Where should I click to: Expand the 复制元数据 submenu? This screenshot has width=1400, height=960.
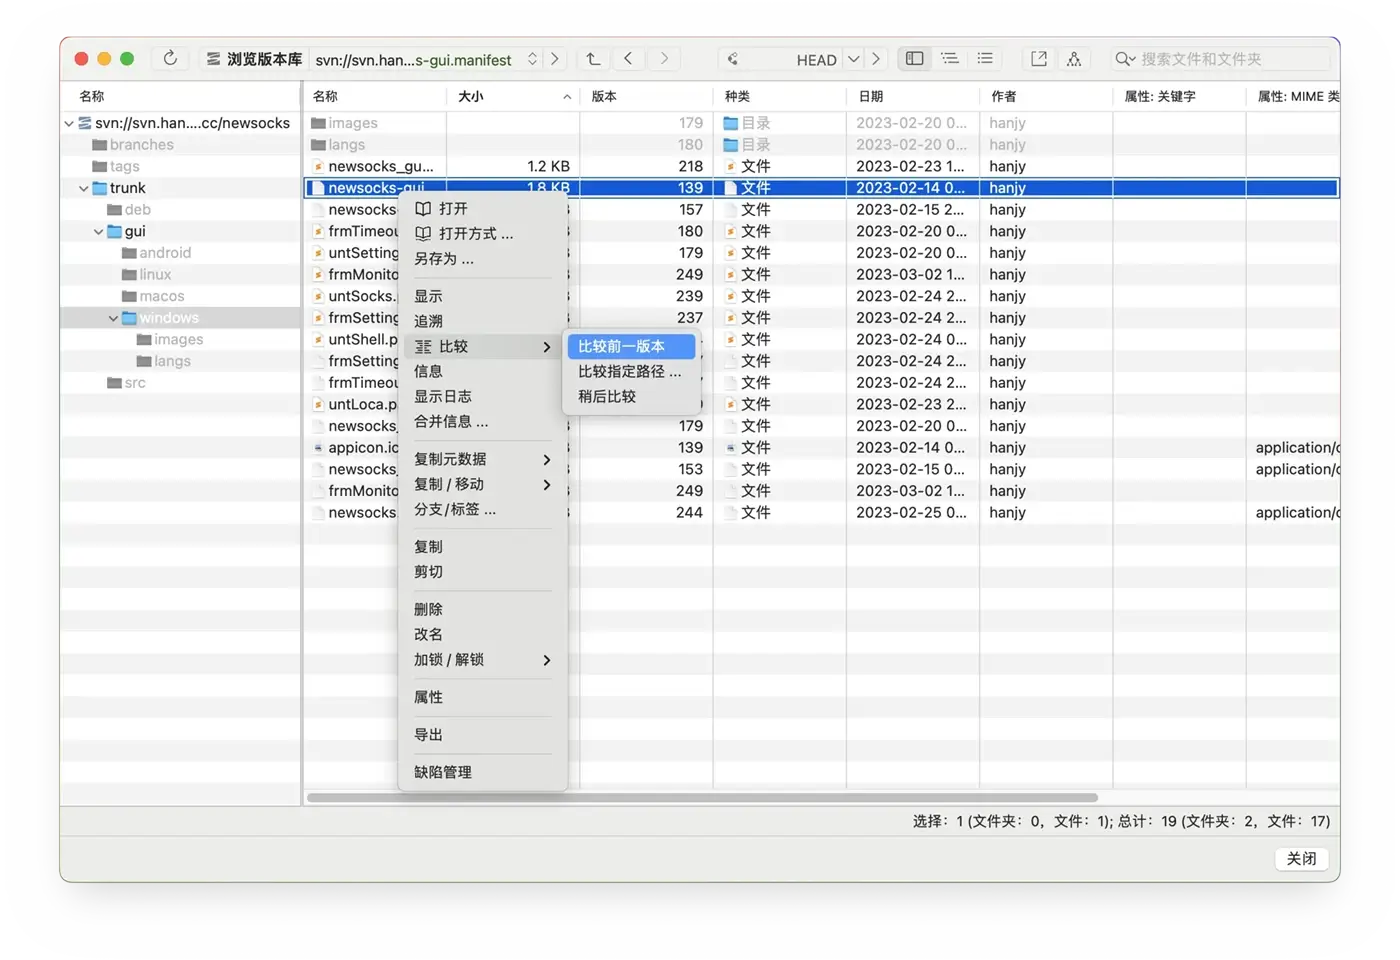(x=483, y=459)
